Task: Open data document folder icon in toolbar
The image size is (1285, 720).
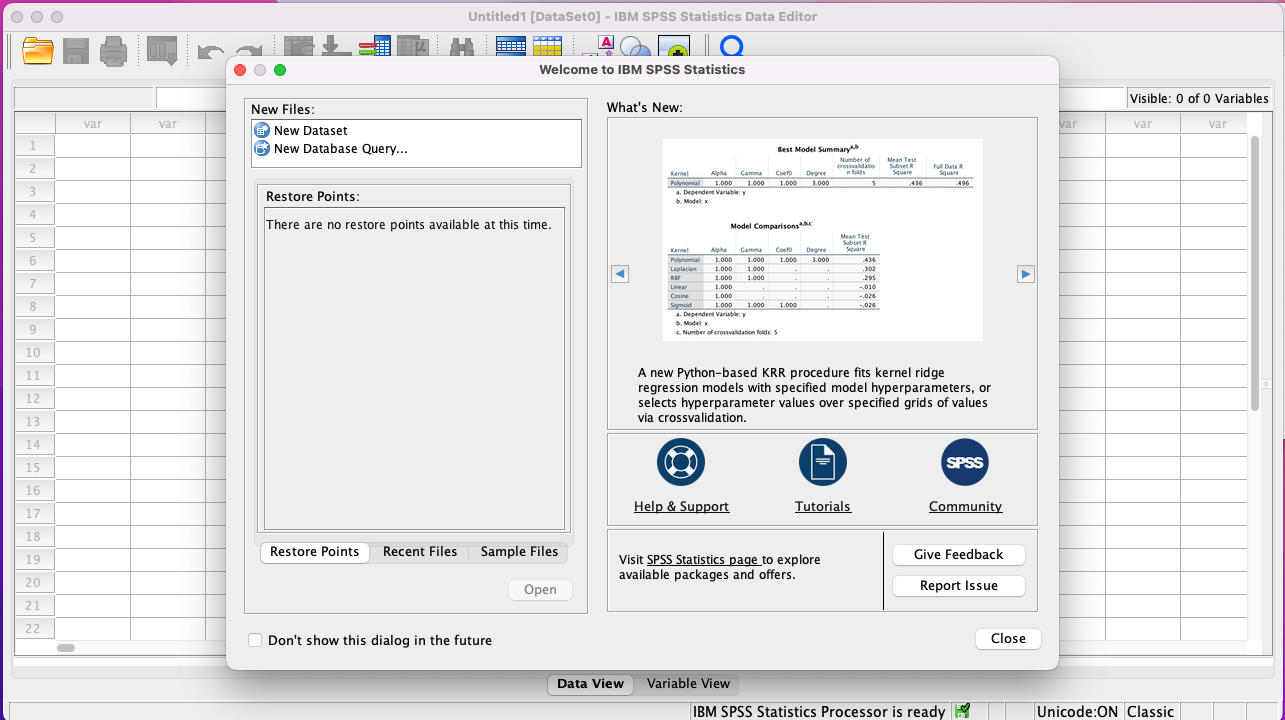Action: pyautogui.click(x=38, y=50)
